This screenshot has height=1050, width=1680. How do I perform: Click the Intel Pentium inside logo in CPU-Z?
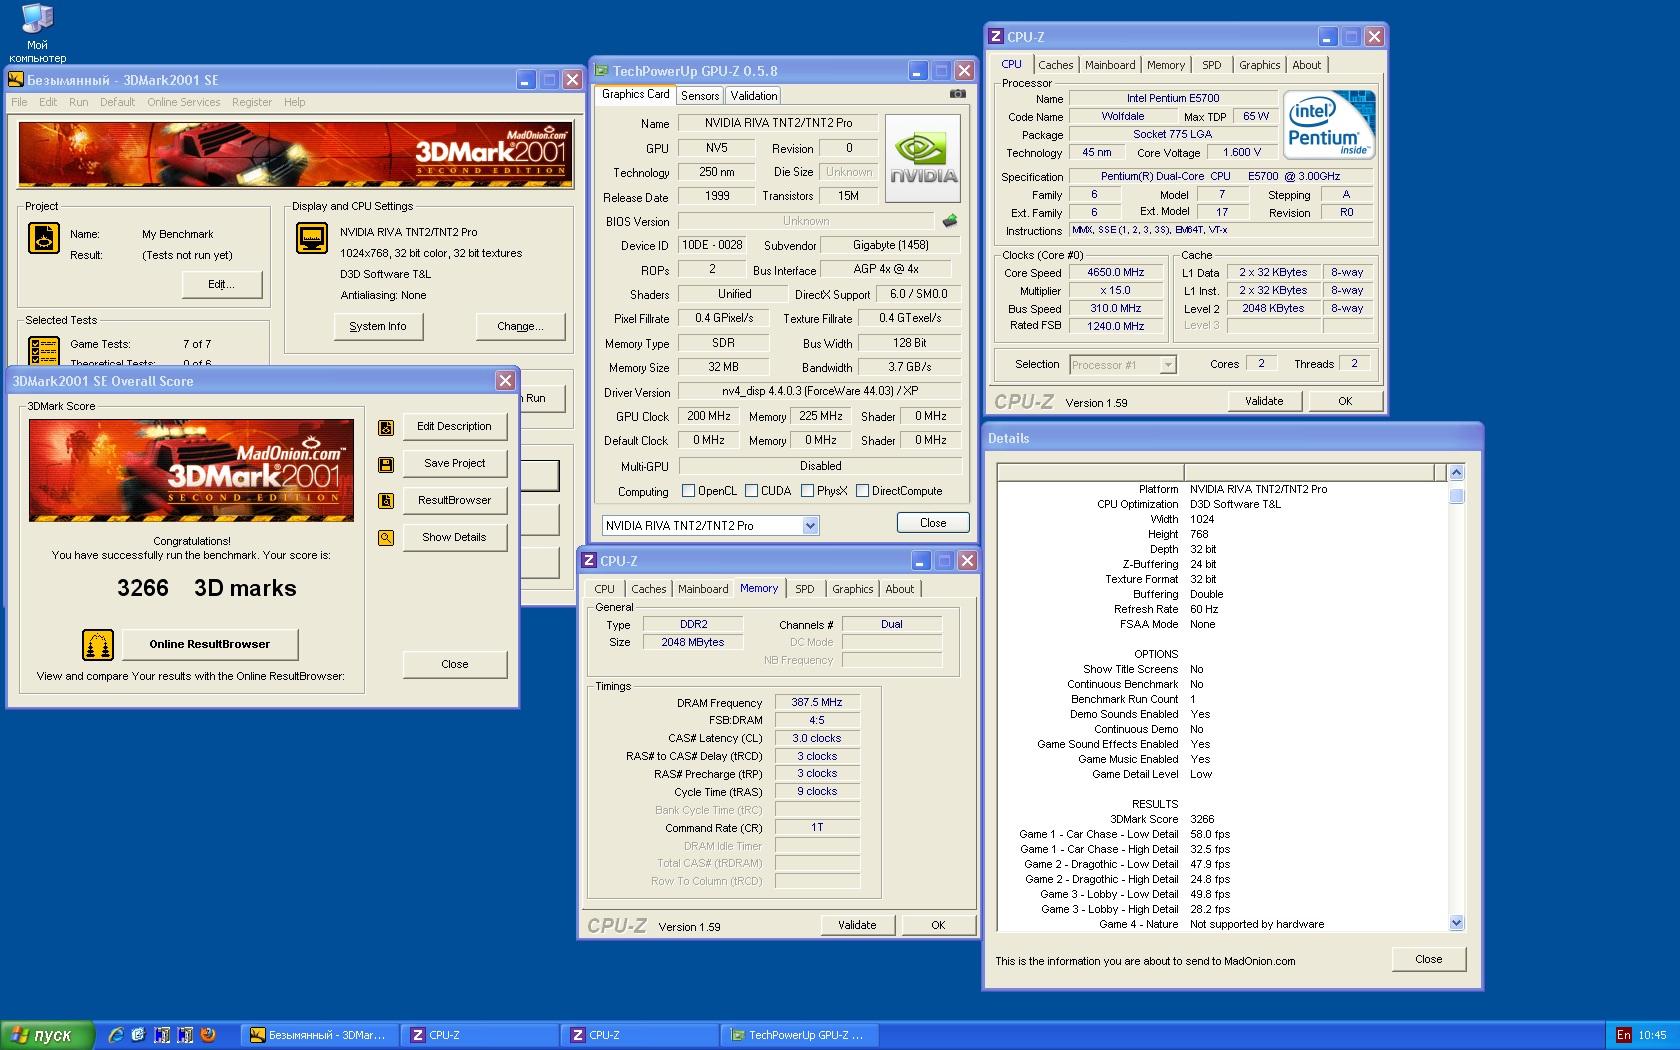[1330, 124]
